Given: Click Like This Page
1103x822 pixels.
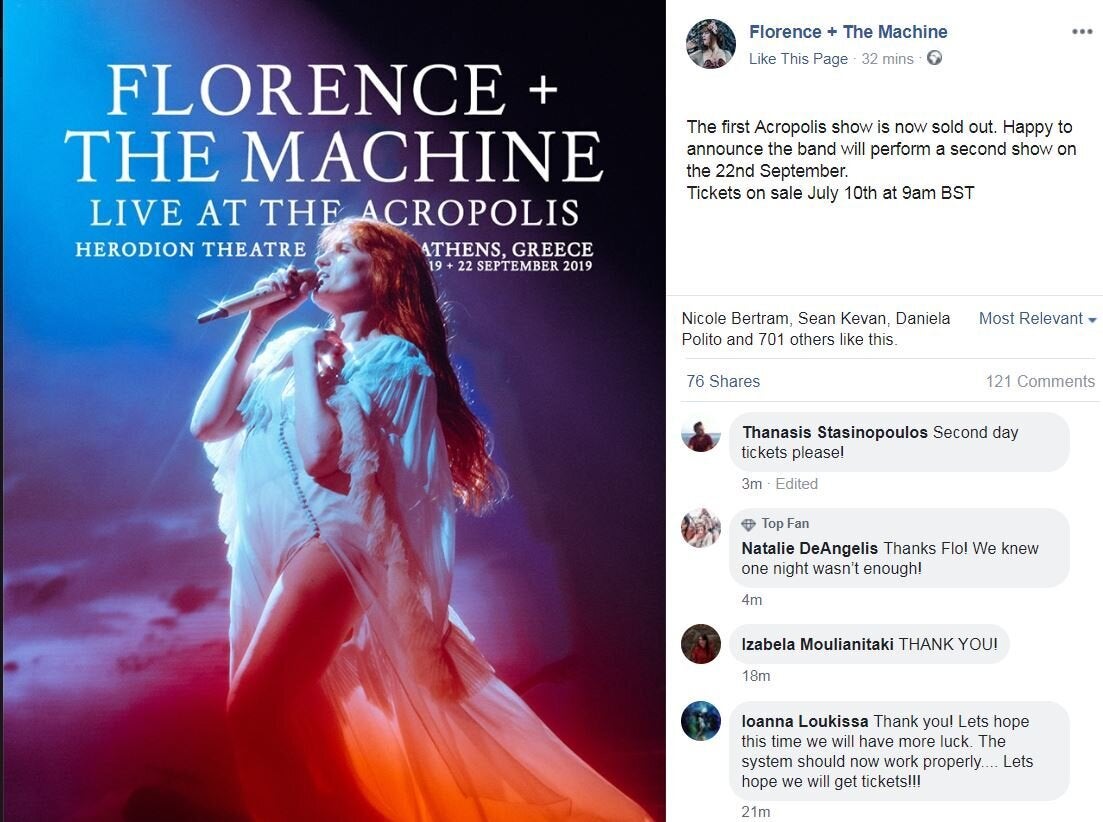Looking at the screenshot, I should coord(798,59).
